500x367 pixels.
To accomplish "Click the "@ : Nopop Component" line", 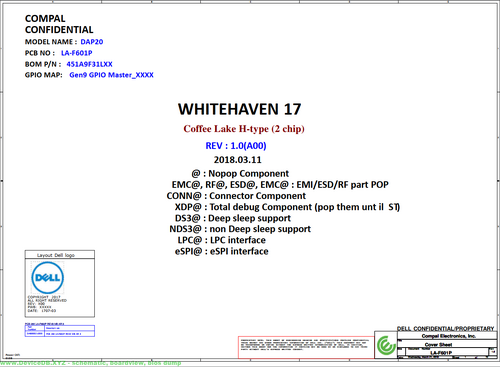I will [240, 174].
